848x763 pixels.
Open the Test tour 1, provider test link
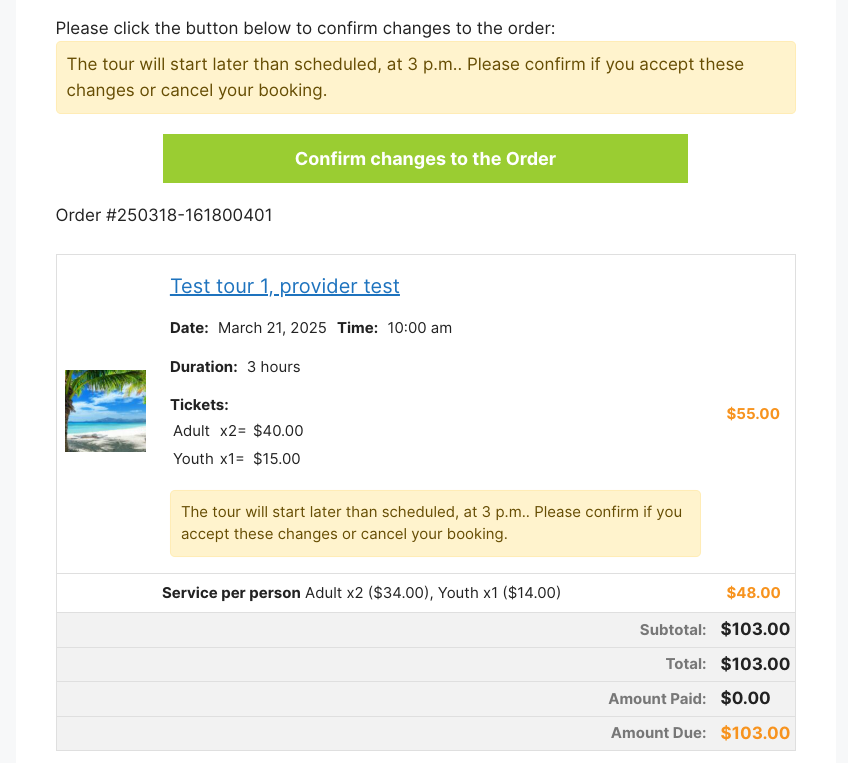tap(285, 286)
